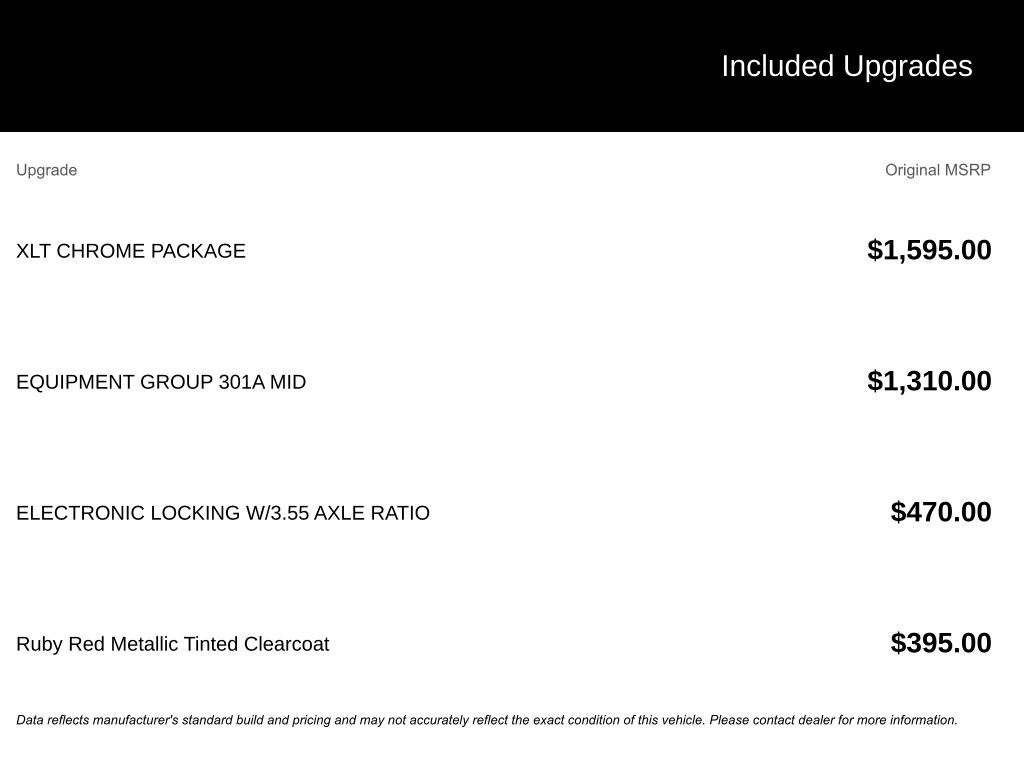1024x768 pixels.
Task: Select the ELECTRONIC LOCKING W/3.55 AXLE RATIO label
Action: click(x=223, y=513)
